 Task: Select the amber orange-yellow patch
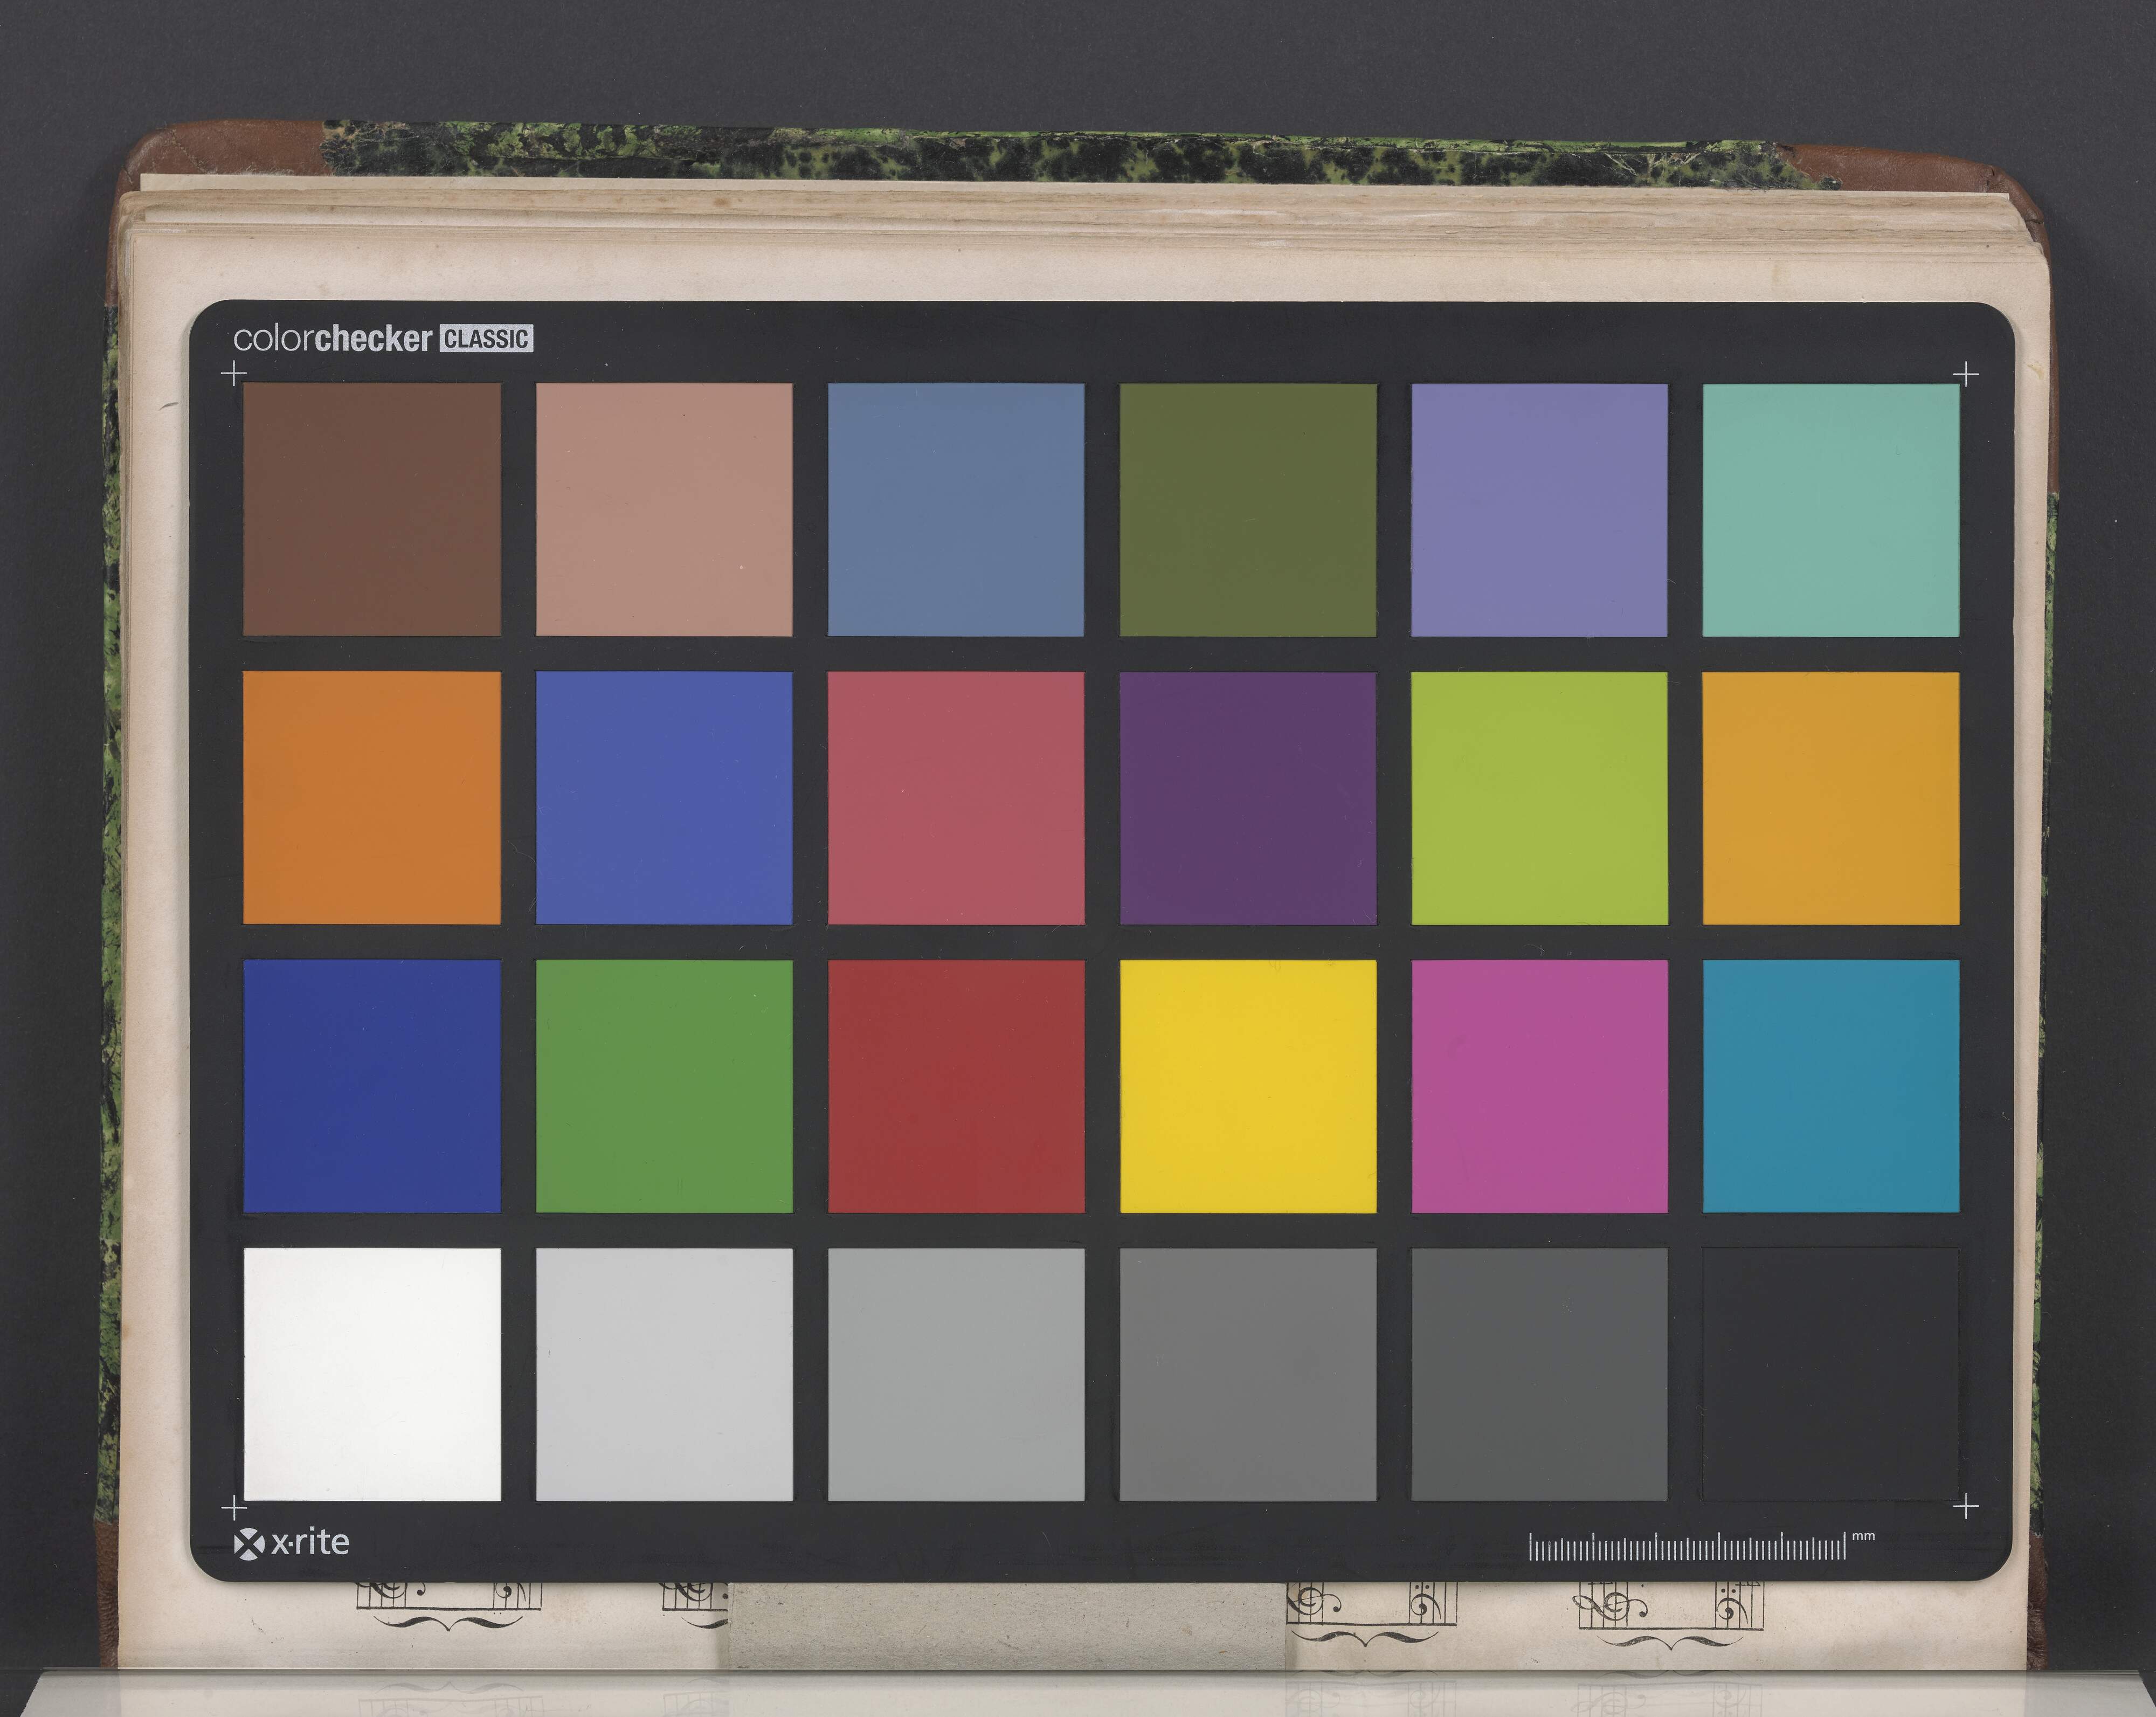(x=1831, y=798)
